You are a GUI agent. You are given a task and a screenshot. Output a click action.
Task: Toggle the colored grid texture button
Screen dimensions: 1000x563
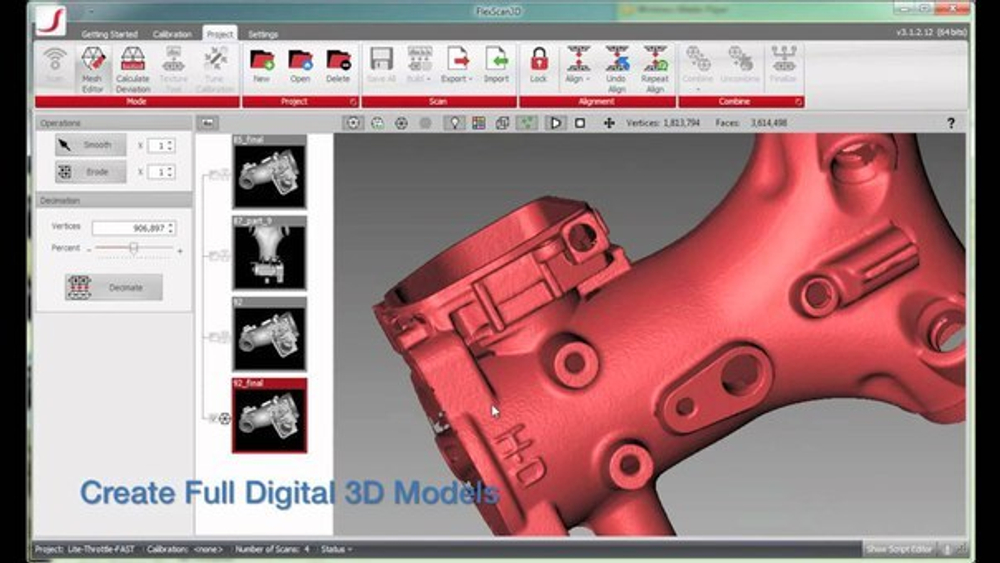(478, 123)
